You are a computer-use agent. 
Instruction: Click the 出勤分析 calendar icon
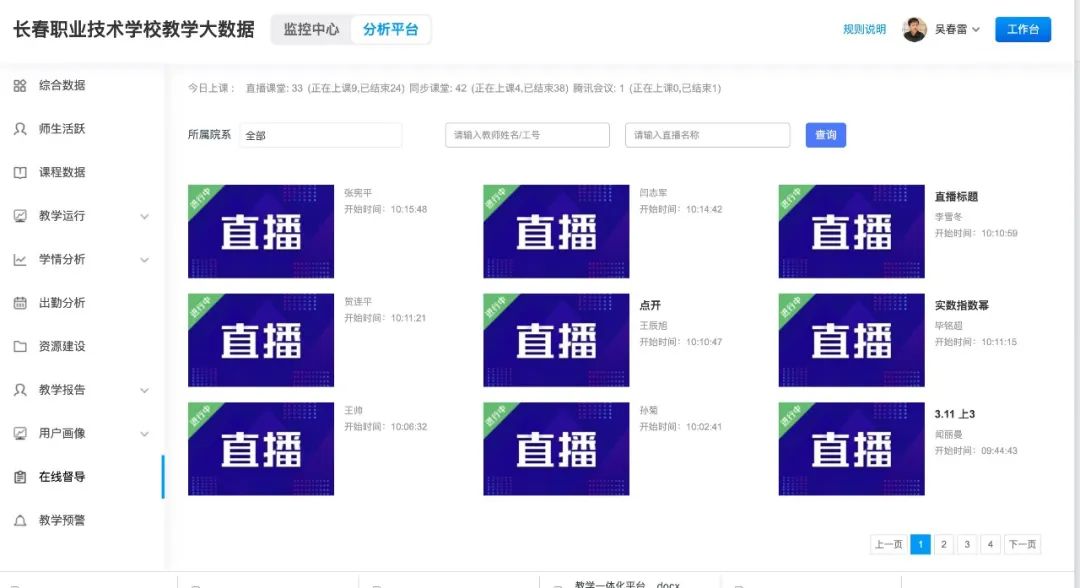pyautogui.click(x=20, y=303)
